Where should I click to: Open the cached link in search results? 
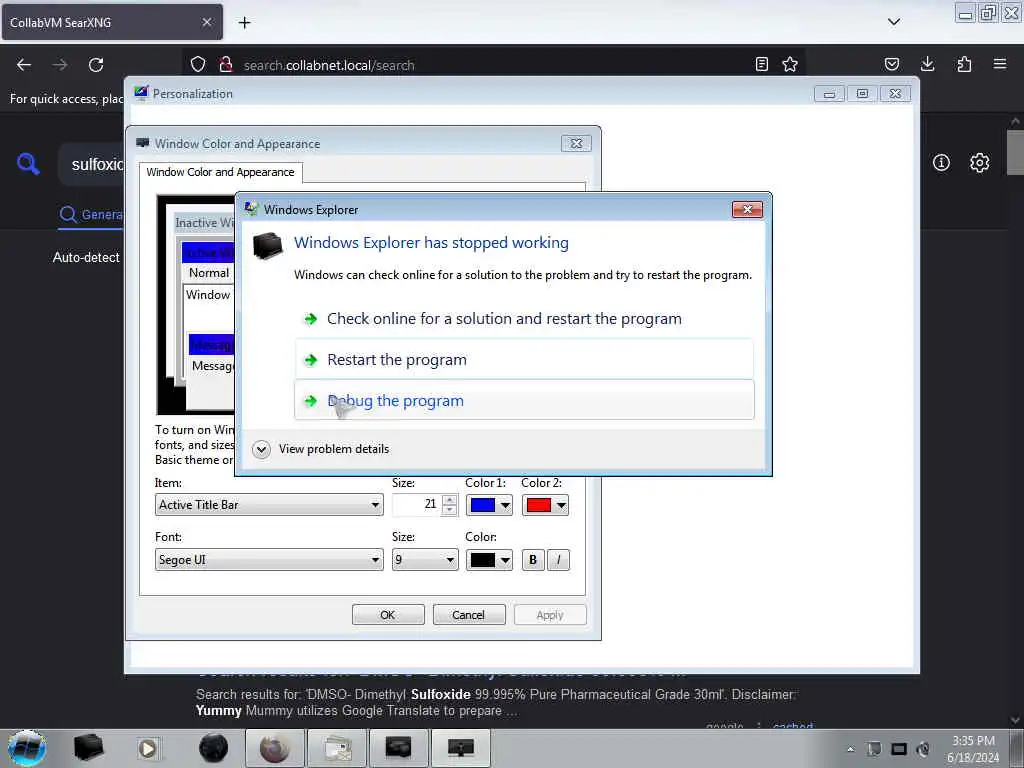pos(793,726)
